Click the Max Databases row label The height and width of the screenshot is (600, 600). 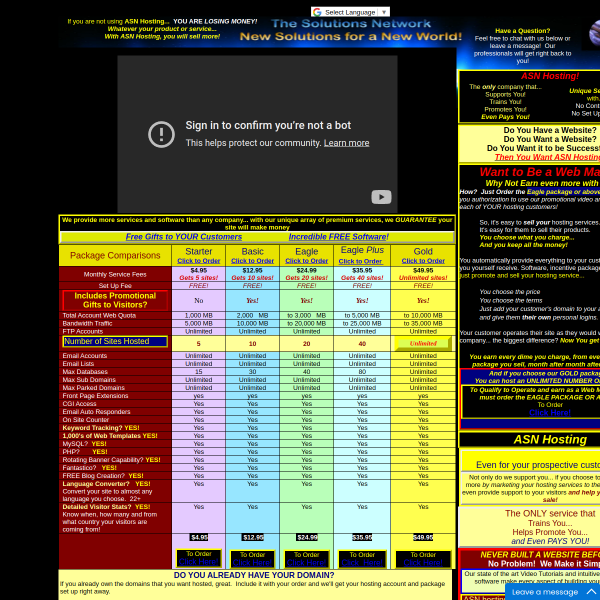85,372
